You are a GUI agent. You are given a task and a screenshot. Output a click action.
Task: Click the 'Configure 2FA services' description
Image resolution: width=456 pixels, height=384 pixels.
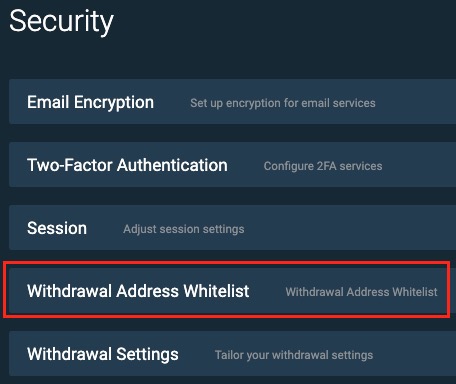click(x=323, y=166)
